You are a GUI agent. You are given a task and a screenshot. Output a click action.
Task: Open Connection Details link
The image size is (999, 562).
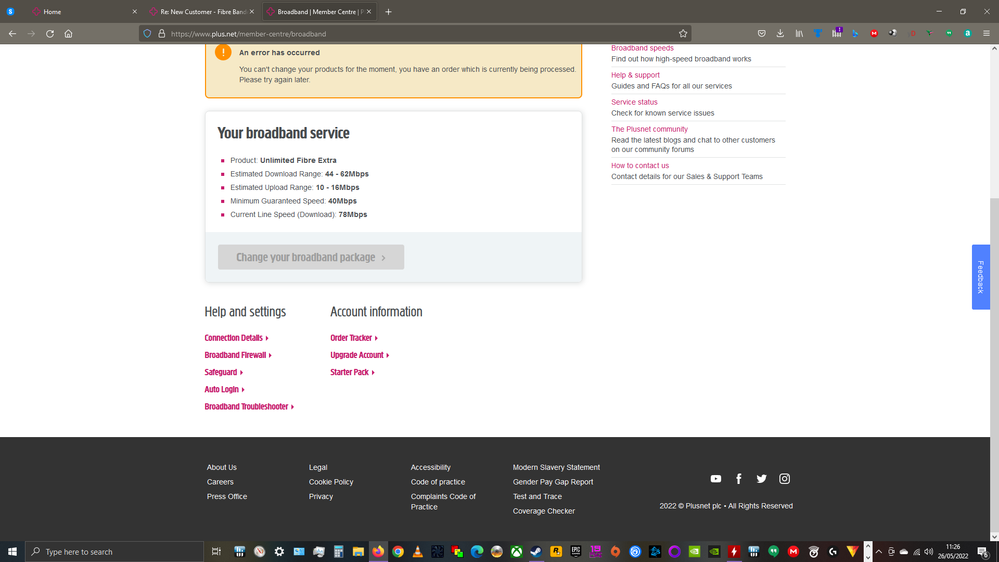coord(234,338)
